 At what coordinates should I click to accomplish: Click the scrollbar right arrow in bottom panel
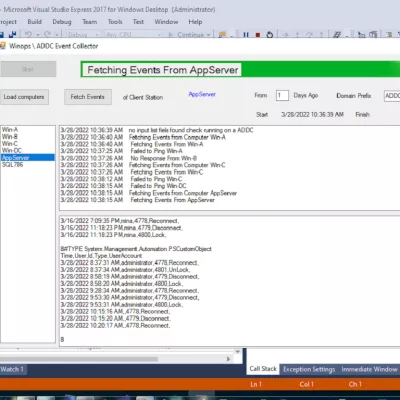tap(228, 359)
